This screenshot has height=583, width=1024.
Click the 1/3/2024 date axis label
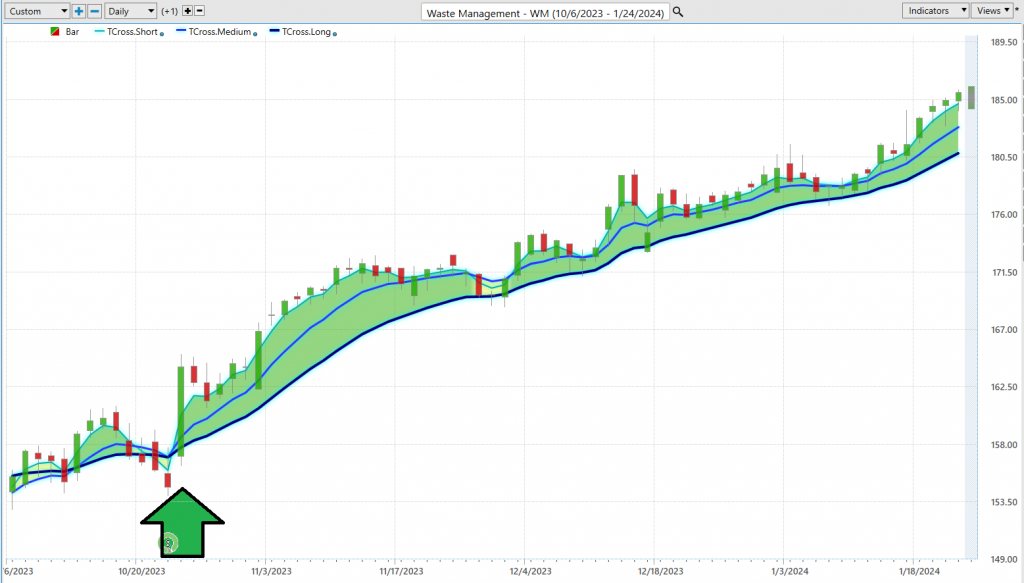pos(790,571)
